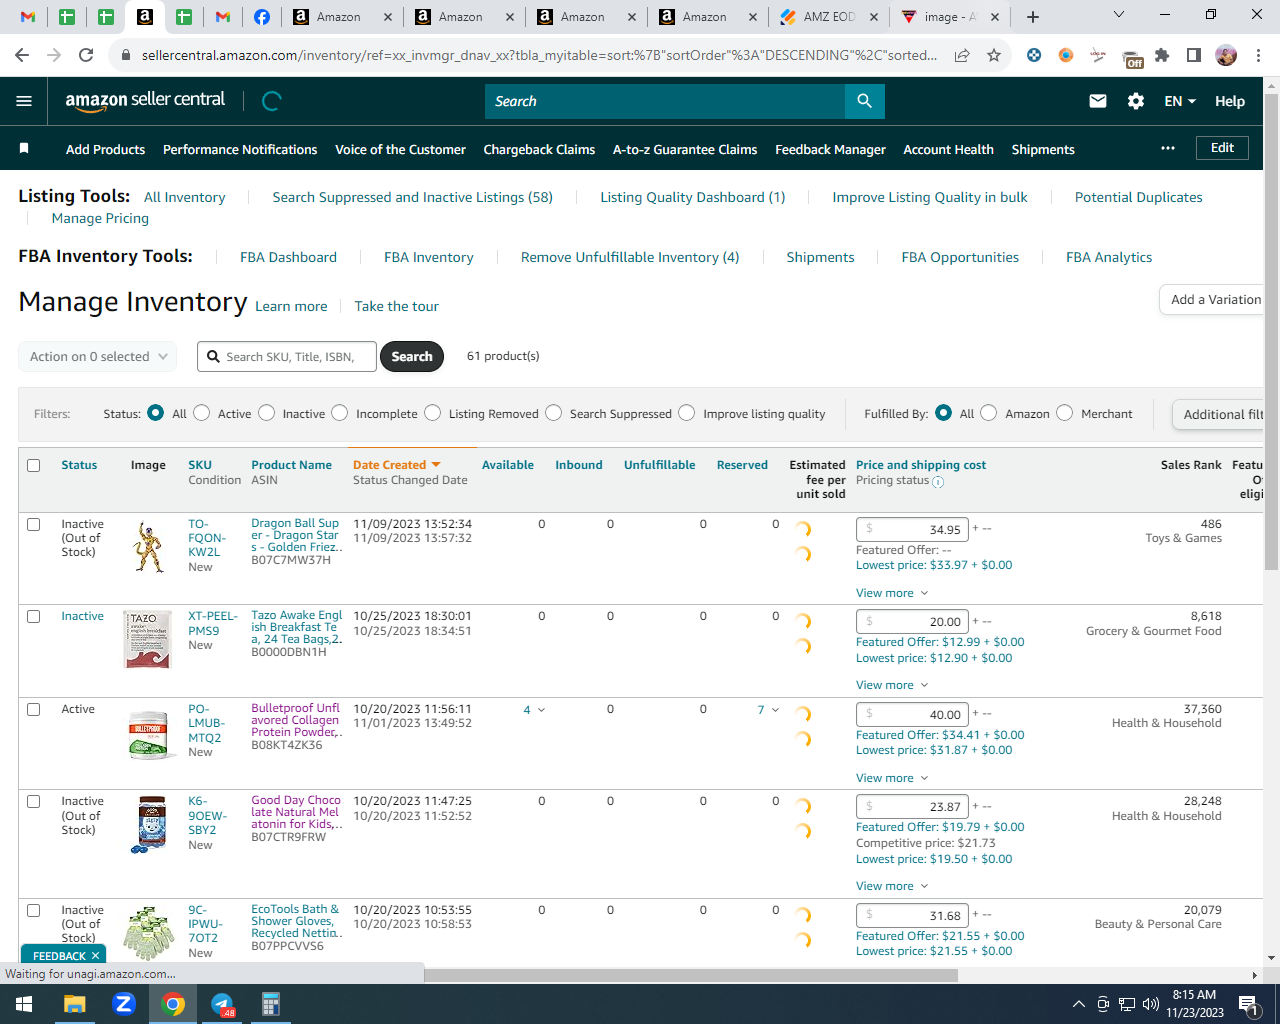Check the Bulletproof Collagen row checkbox
The height and width of the screenshot is (1024, 1280).
tap(34, 709)
